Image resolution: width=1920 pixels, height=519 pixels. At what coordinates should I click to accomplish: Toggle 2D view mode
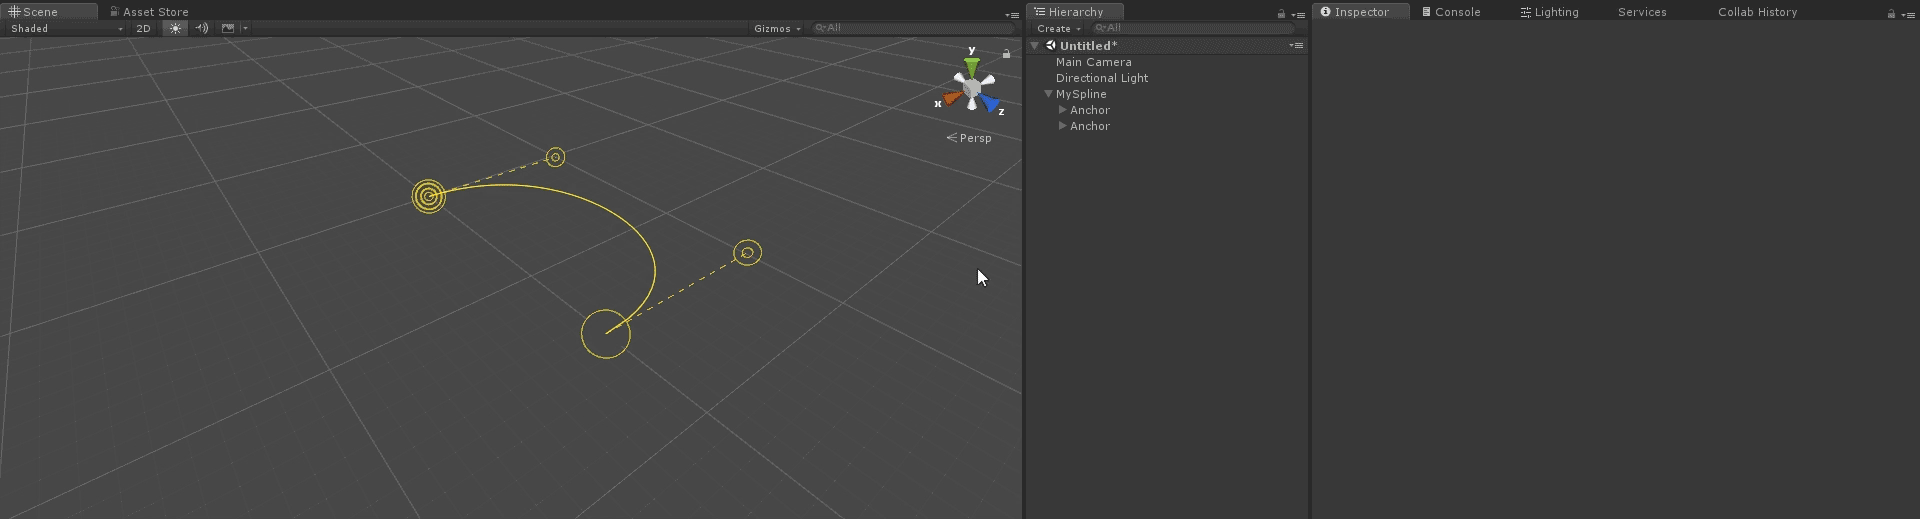pos(143,29)
